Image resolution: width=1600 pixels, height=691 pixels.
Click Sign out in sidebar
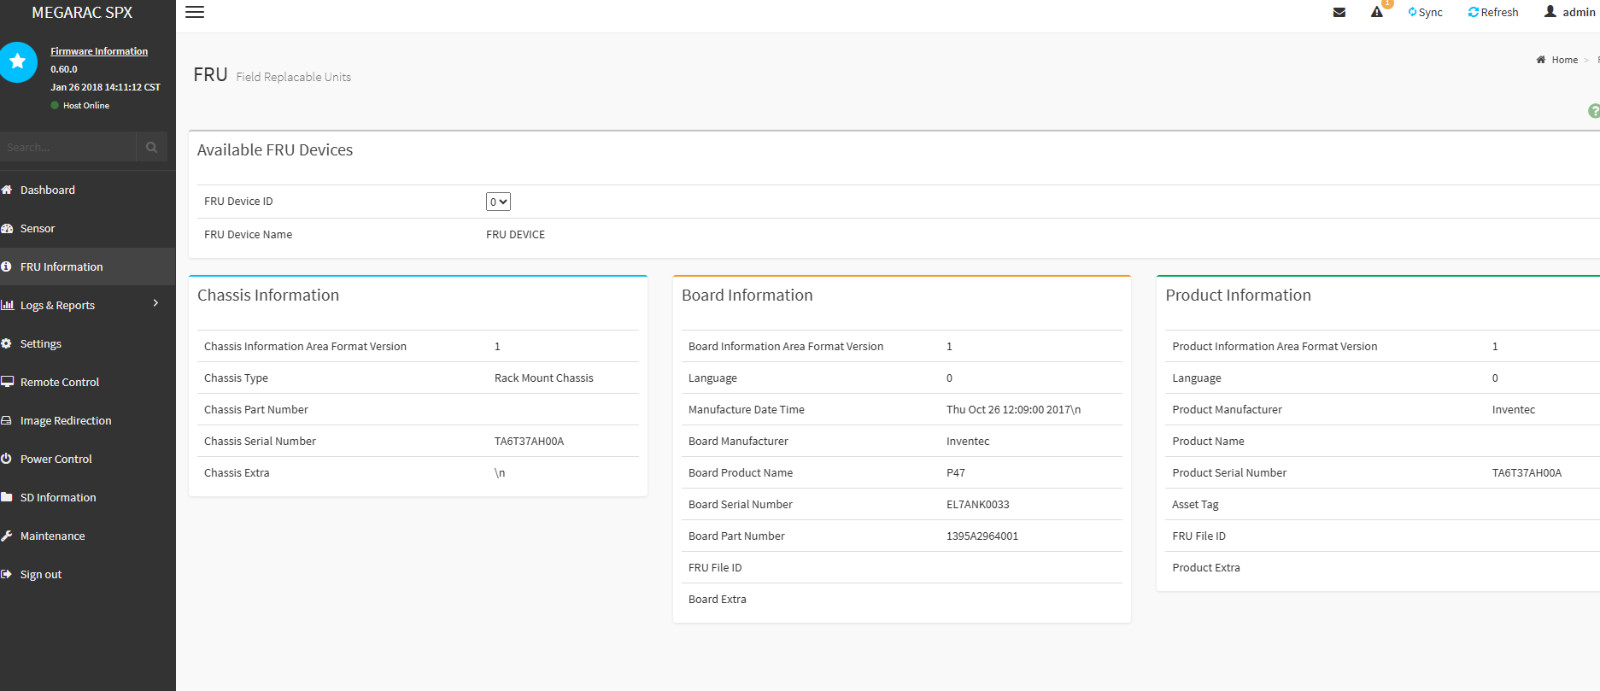[x=40, y=575]
